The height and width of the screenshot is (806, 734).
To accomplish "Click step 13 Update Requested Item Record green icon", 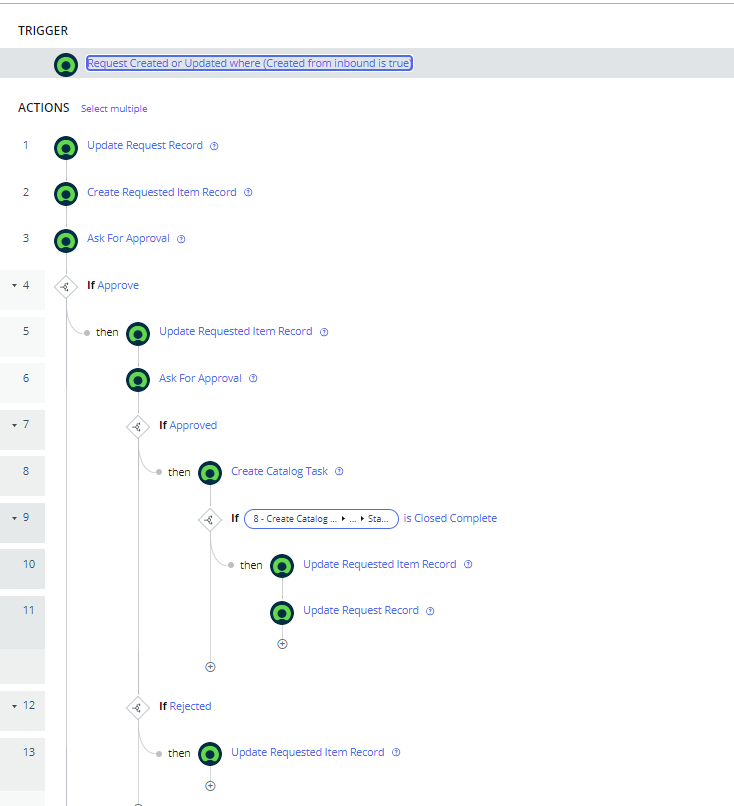I will (x=210, y=755).
